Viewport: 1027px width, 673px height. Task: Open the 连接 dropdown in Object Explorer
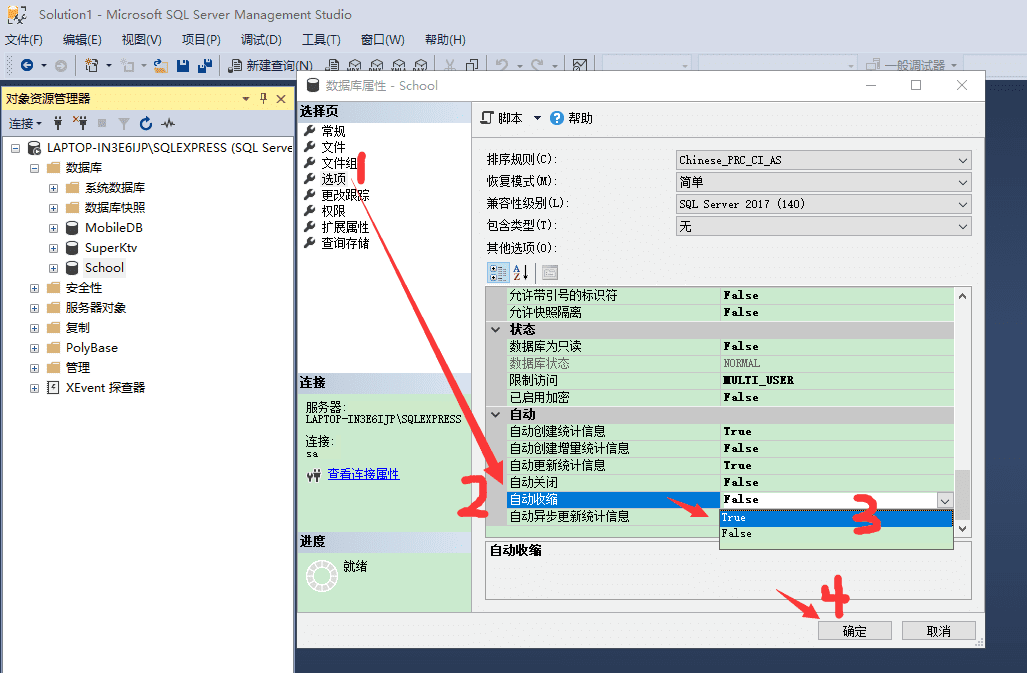coord(26,123)
